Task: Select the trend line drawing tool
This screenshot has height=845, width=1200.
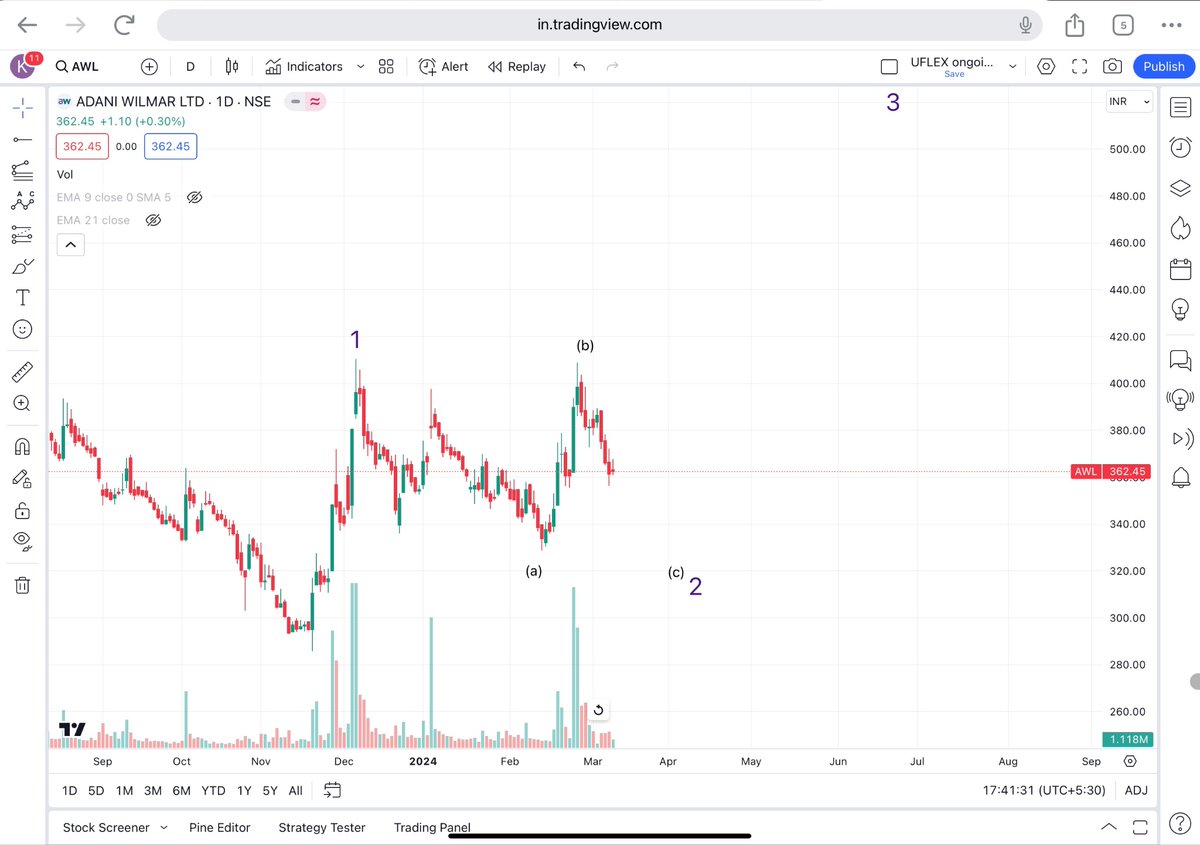Action: click(22, 139)
